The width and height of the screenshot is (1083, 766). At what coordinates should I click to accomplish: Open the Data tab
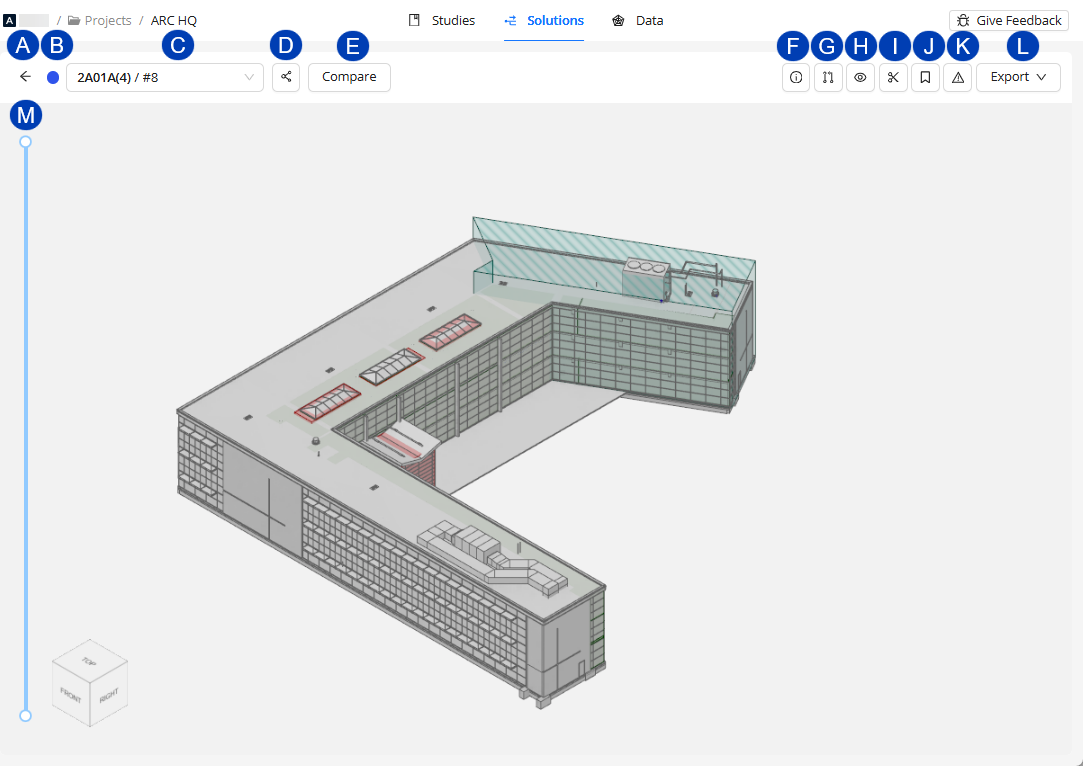pyautogui.click(x=638, y=21)
